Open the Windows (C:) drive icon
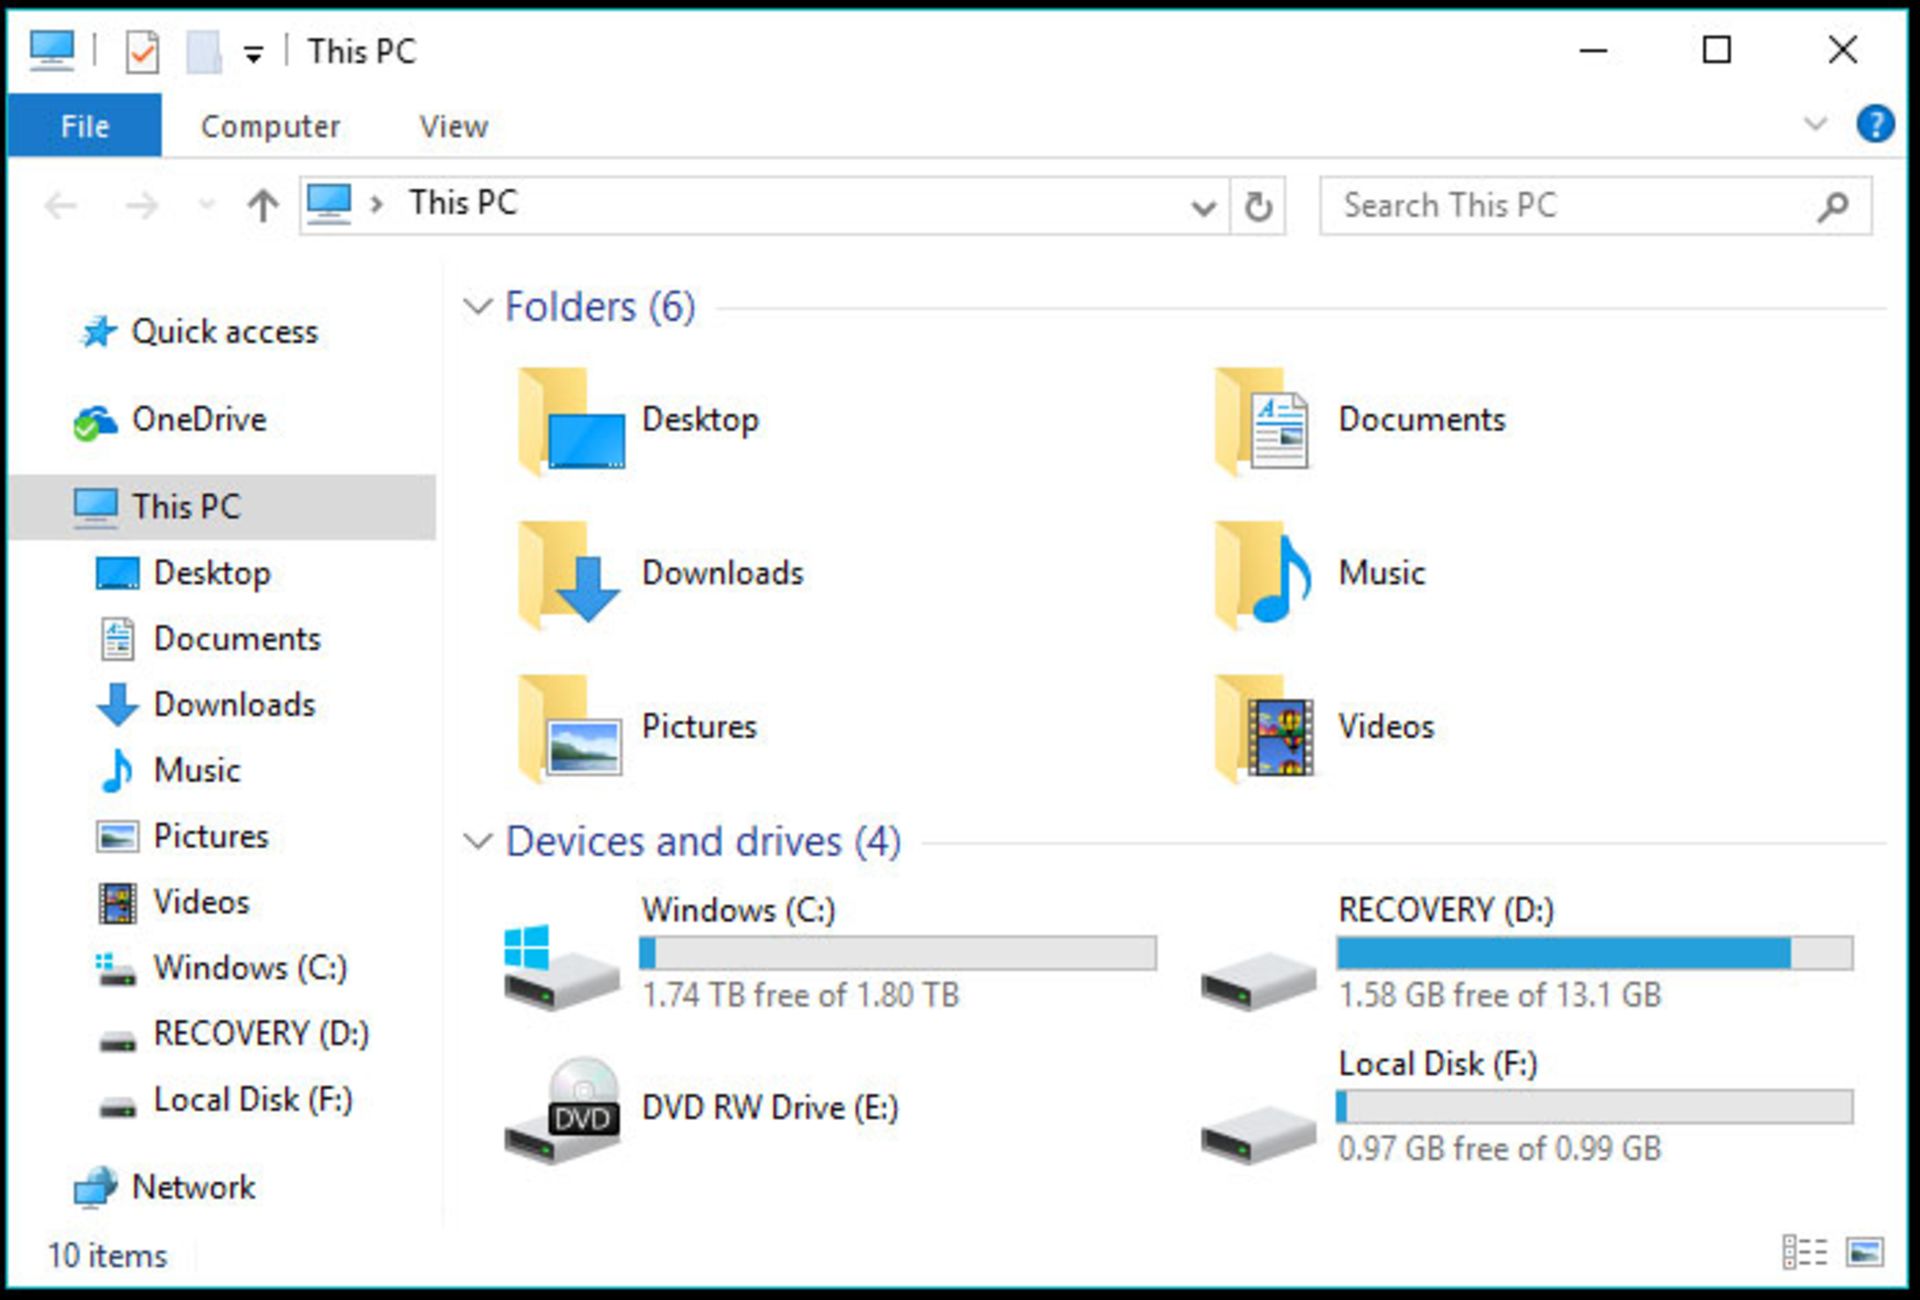The height and width of the screenshot is (1300, 1920). pyautogui.click(x=560, y=965)
